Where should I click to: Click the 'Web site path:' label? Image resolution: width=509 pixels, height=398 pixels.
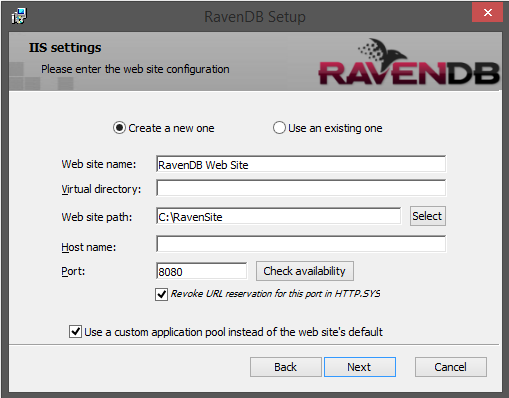coord(97,217)
